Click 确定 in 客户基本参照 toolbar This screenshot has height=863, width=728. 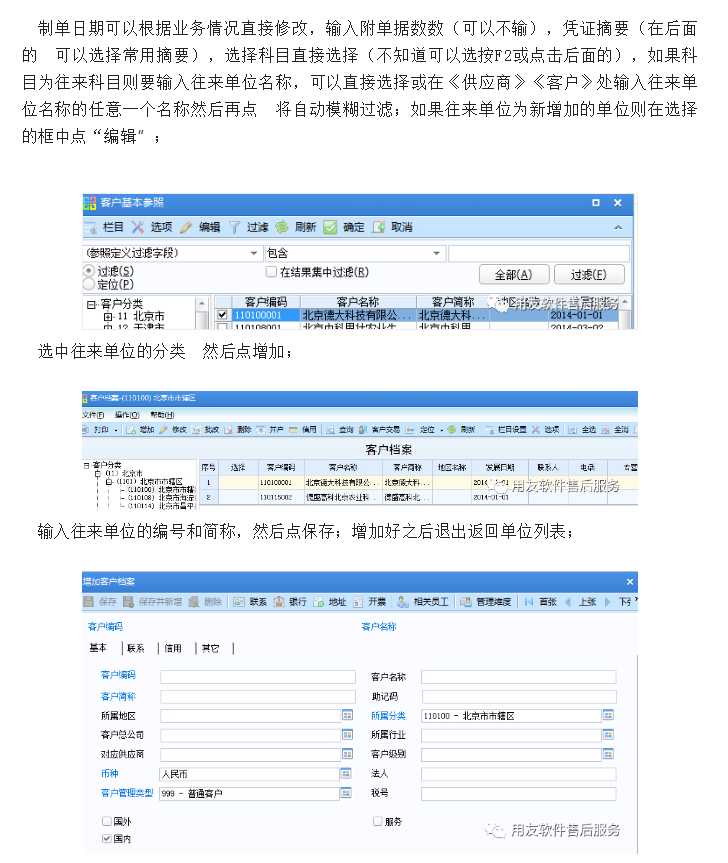click(344, 227)
